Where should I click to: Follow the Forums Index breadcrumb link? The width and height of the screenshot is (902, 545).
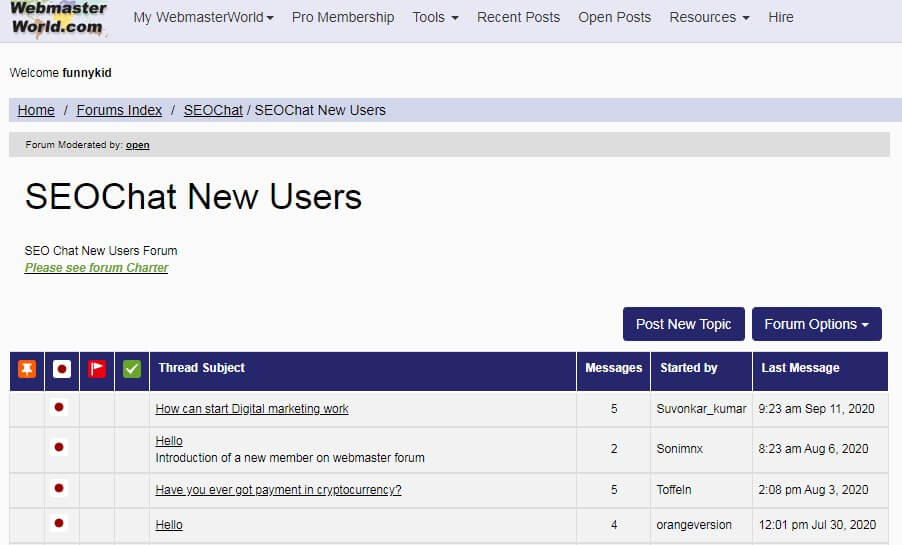(x=119, y=110)
